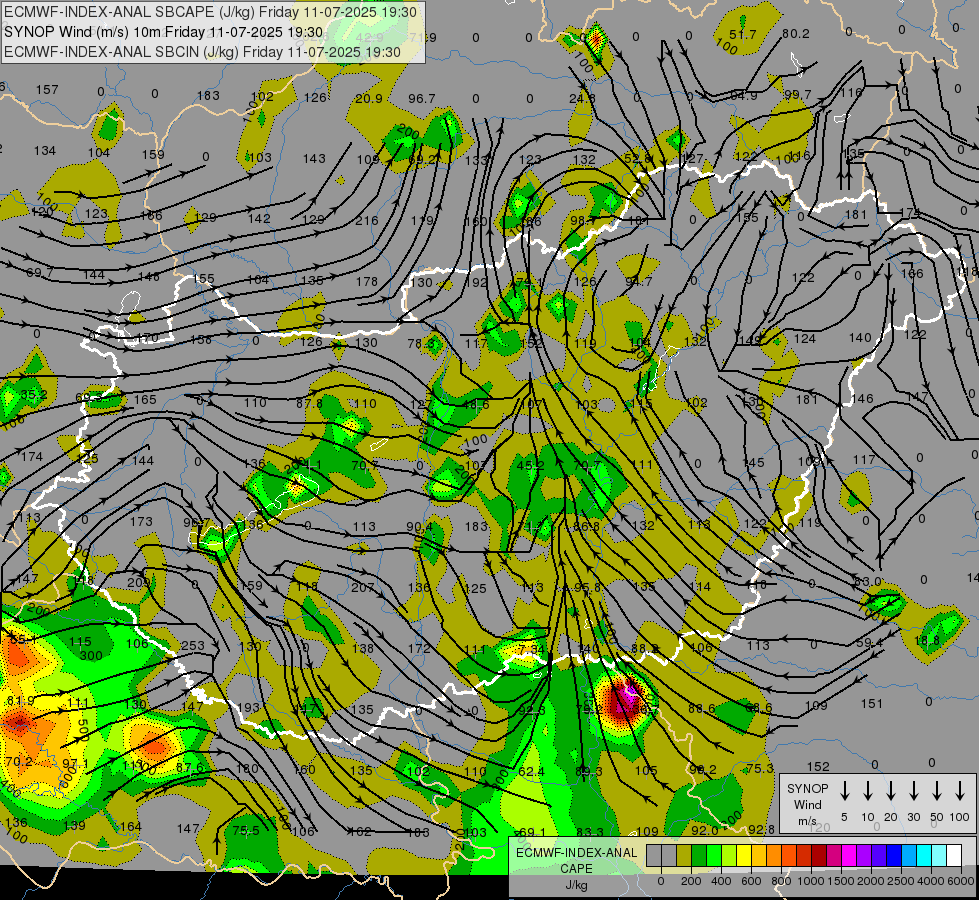Screen dimensions: 979x900
Task: Click the 1000 tick label on CAPE scale
Action: [x=811, y=881]
